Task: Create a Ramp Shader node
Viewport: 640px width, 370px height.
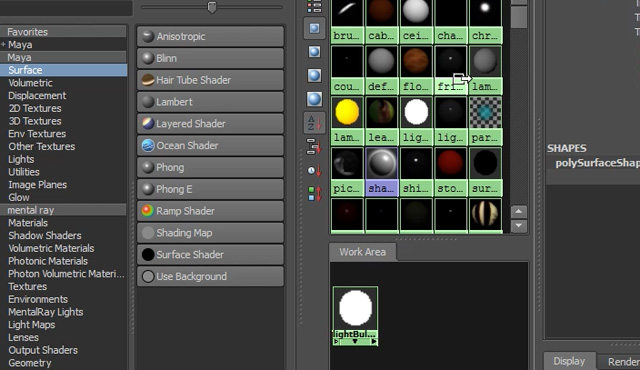Action: coord(210,211)
